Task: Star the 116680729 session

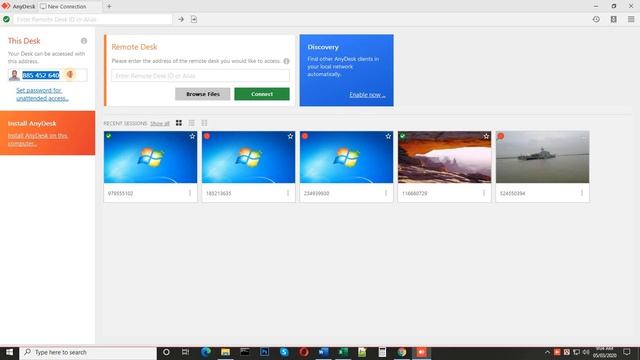Action: pyautogui.click(x=486, y=136)
